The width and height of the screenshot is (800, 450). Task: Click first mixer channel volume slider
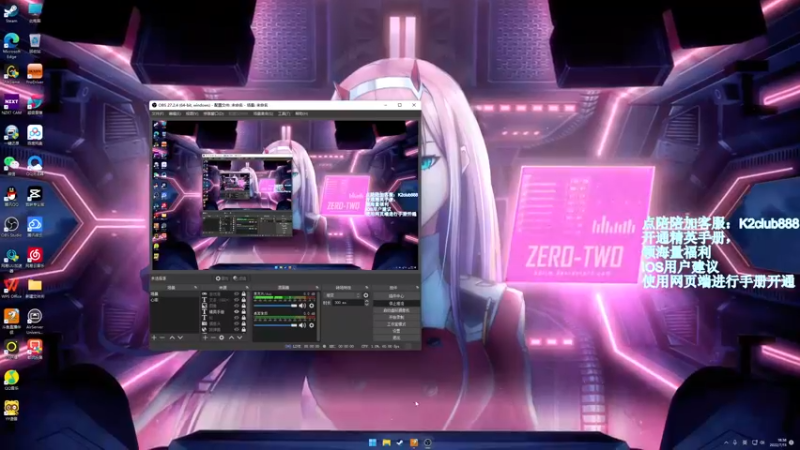tap(276, 306)
